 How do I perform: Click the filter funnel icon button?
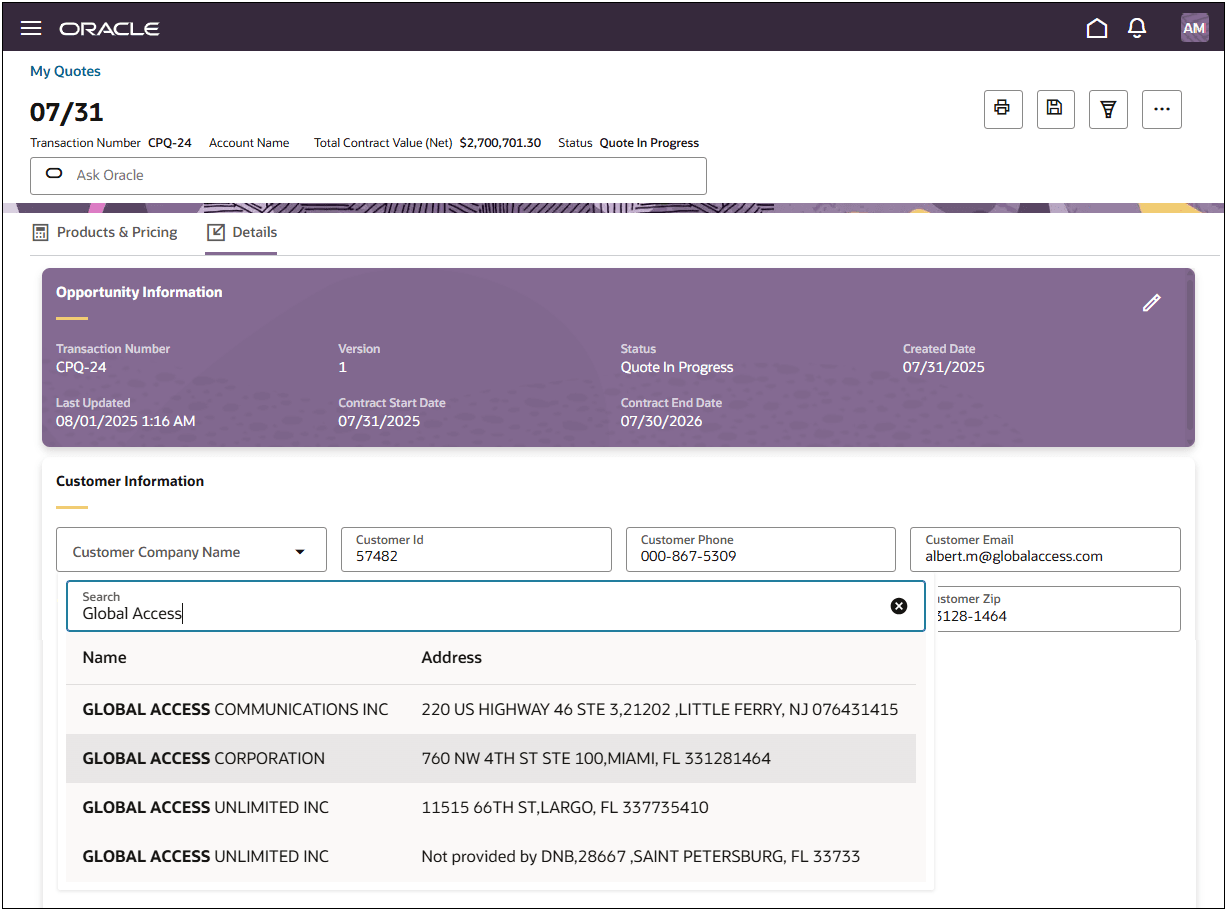pyautogui.click(x=1108, y=109)
